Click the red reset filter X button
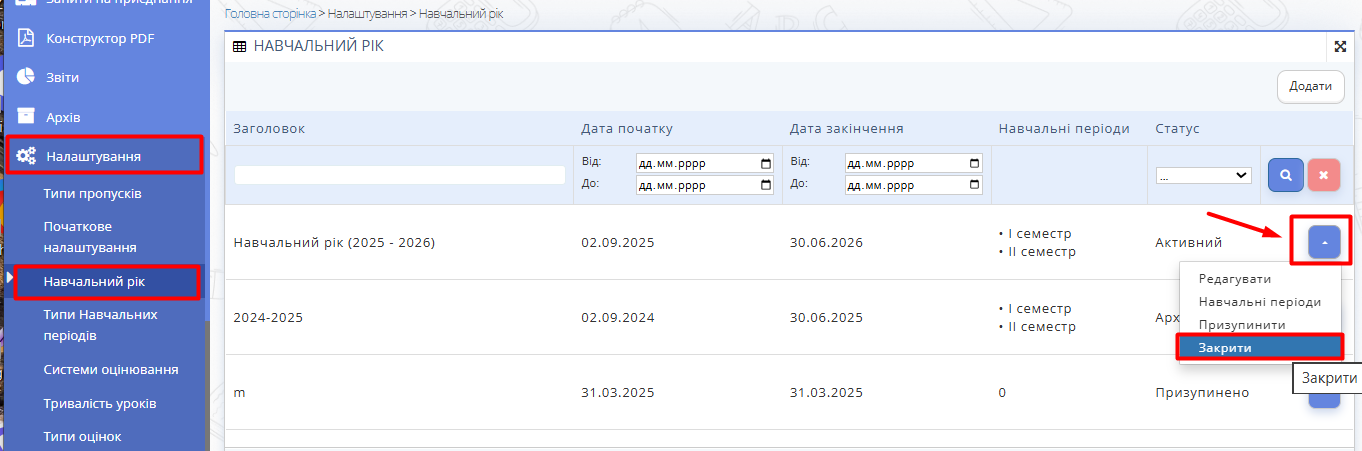This screenshot has width=1362, height=451. tap(1323, 174)
